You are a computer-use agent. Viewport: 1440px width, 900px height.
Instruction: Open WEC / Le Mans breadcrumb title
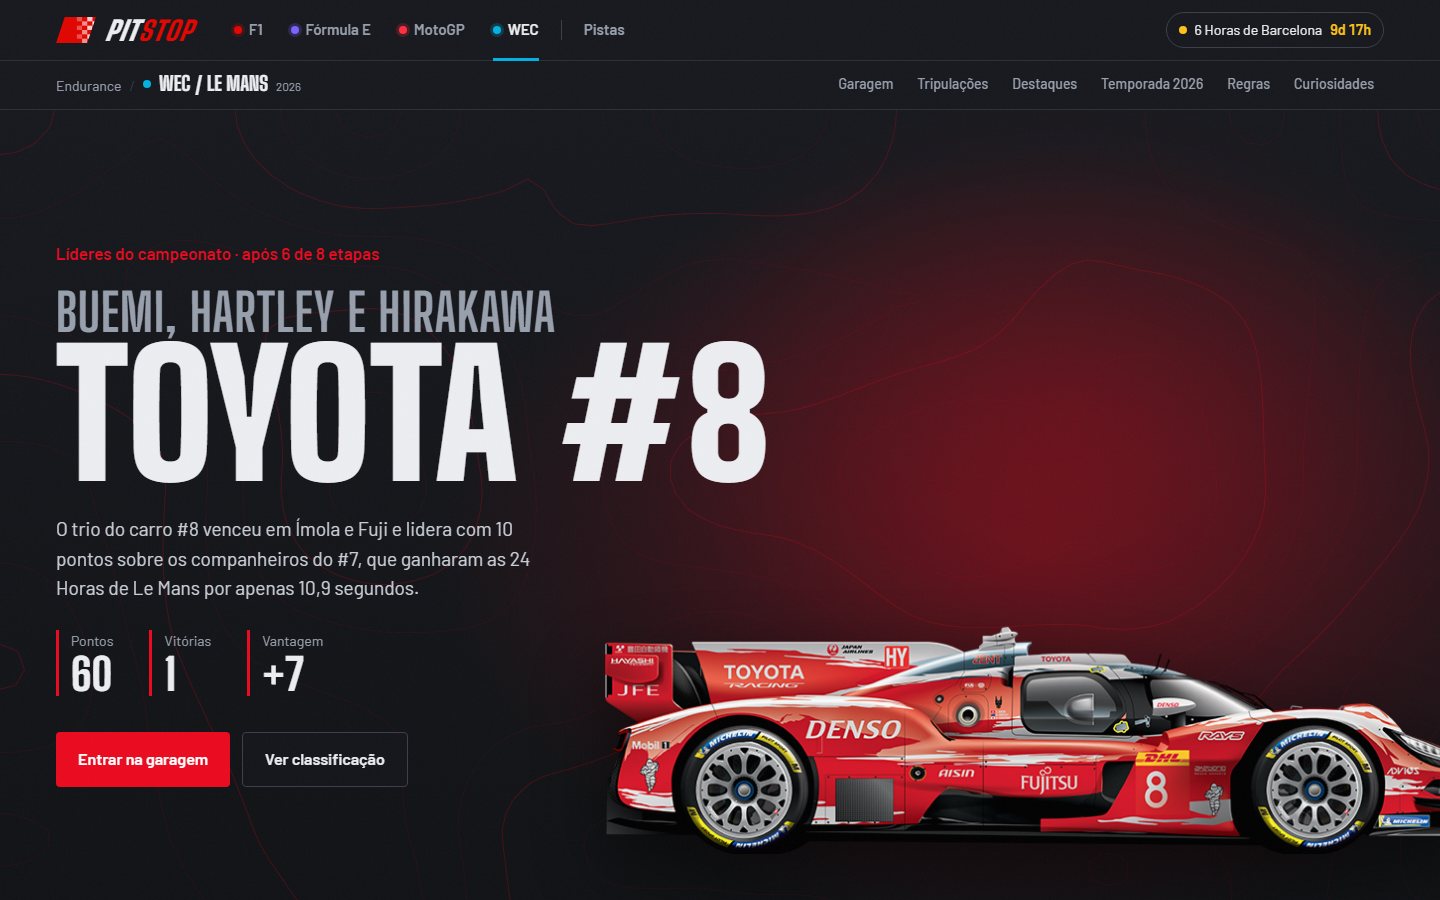click(x=213, y=84)
